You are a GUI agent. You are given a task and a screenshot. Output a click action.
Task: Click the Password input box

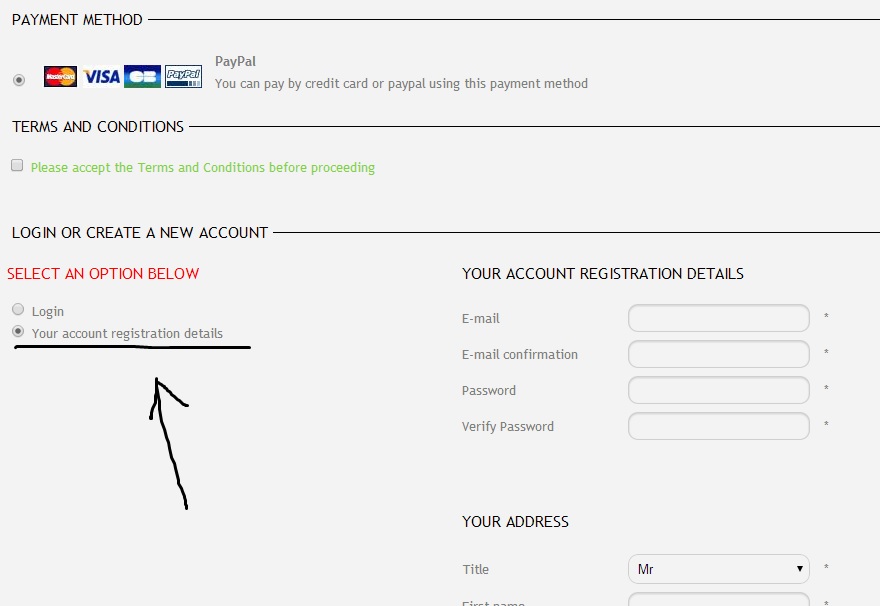(718, 390)
